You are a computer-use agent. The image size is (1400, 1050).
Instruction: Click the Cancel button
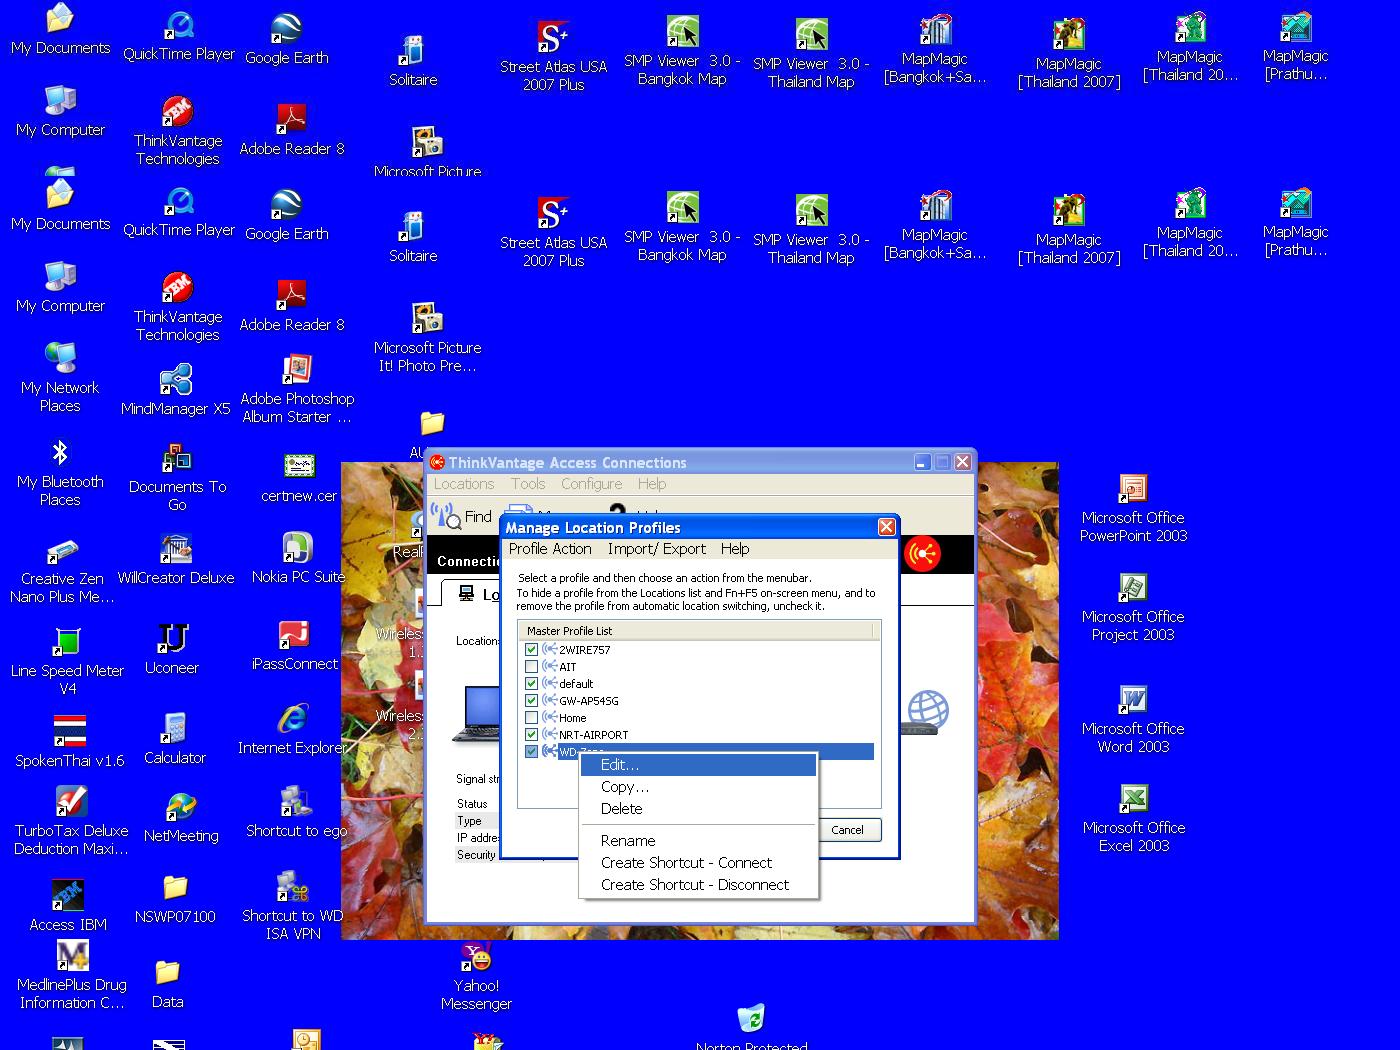click(x=848, y=830)
